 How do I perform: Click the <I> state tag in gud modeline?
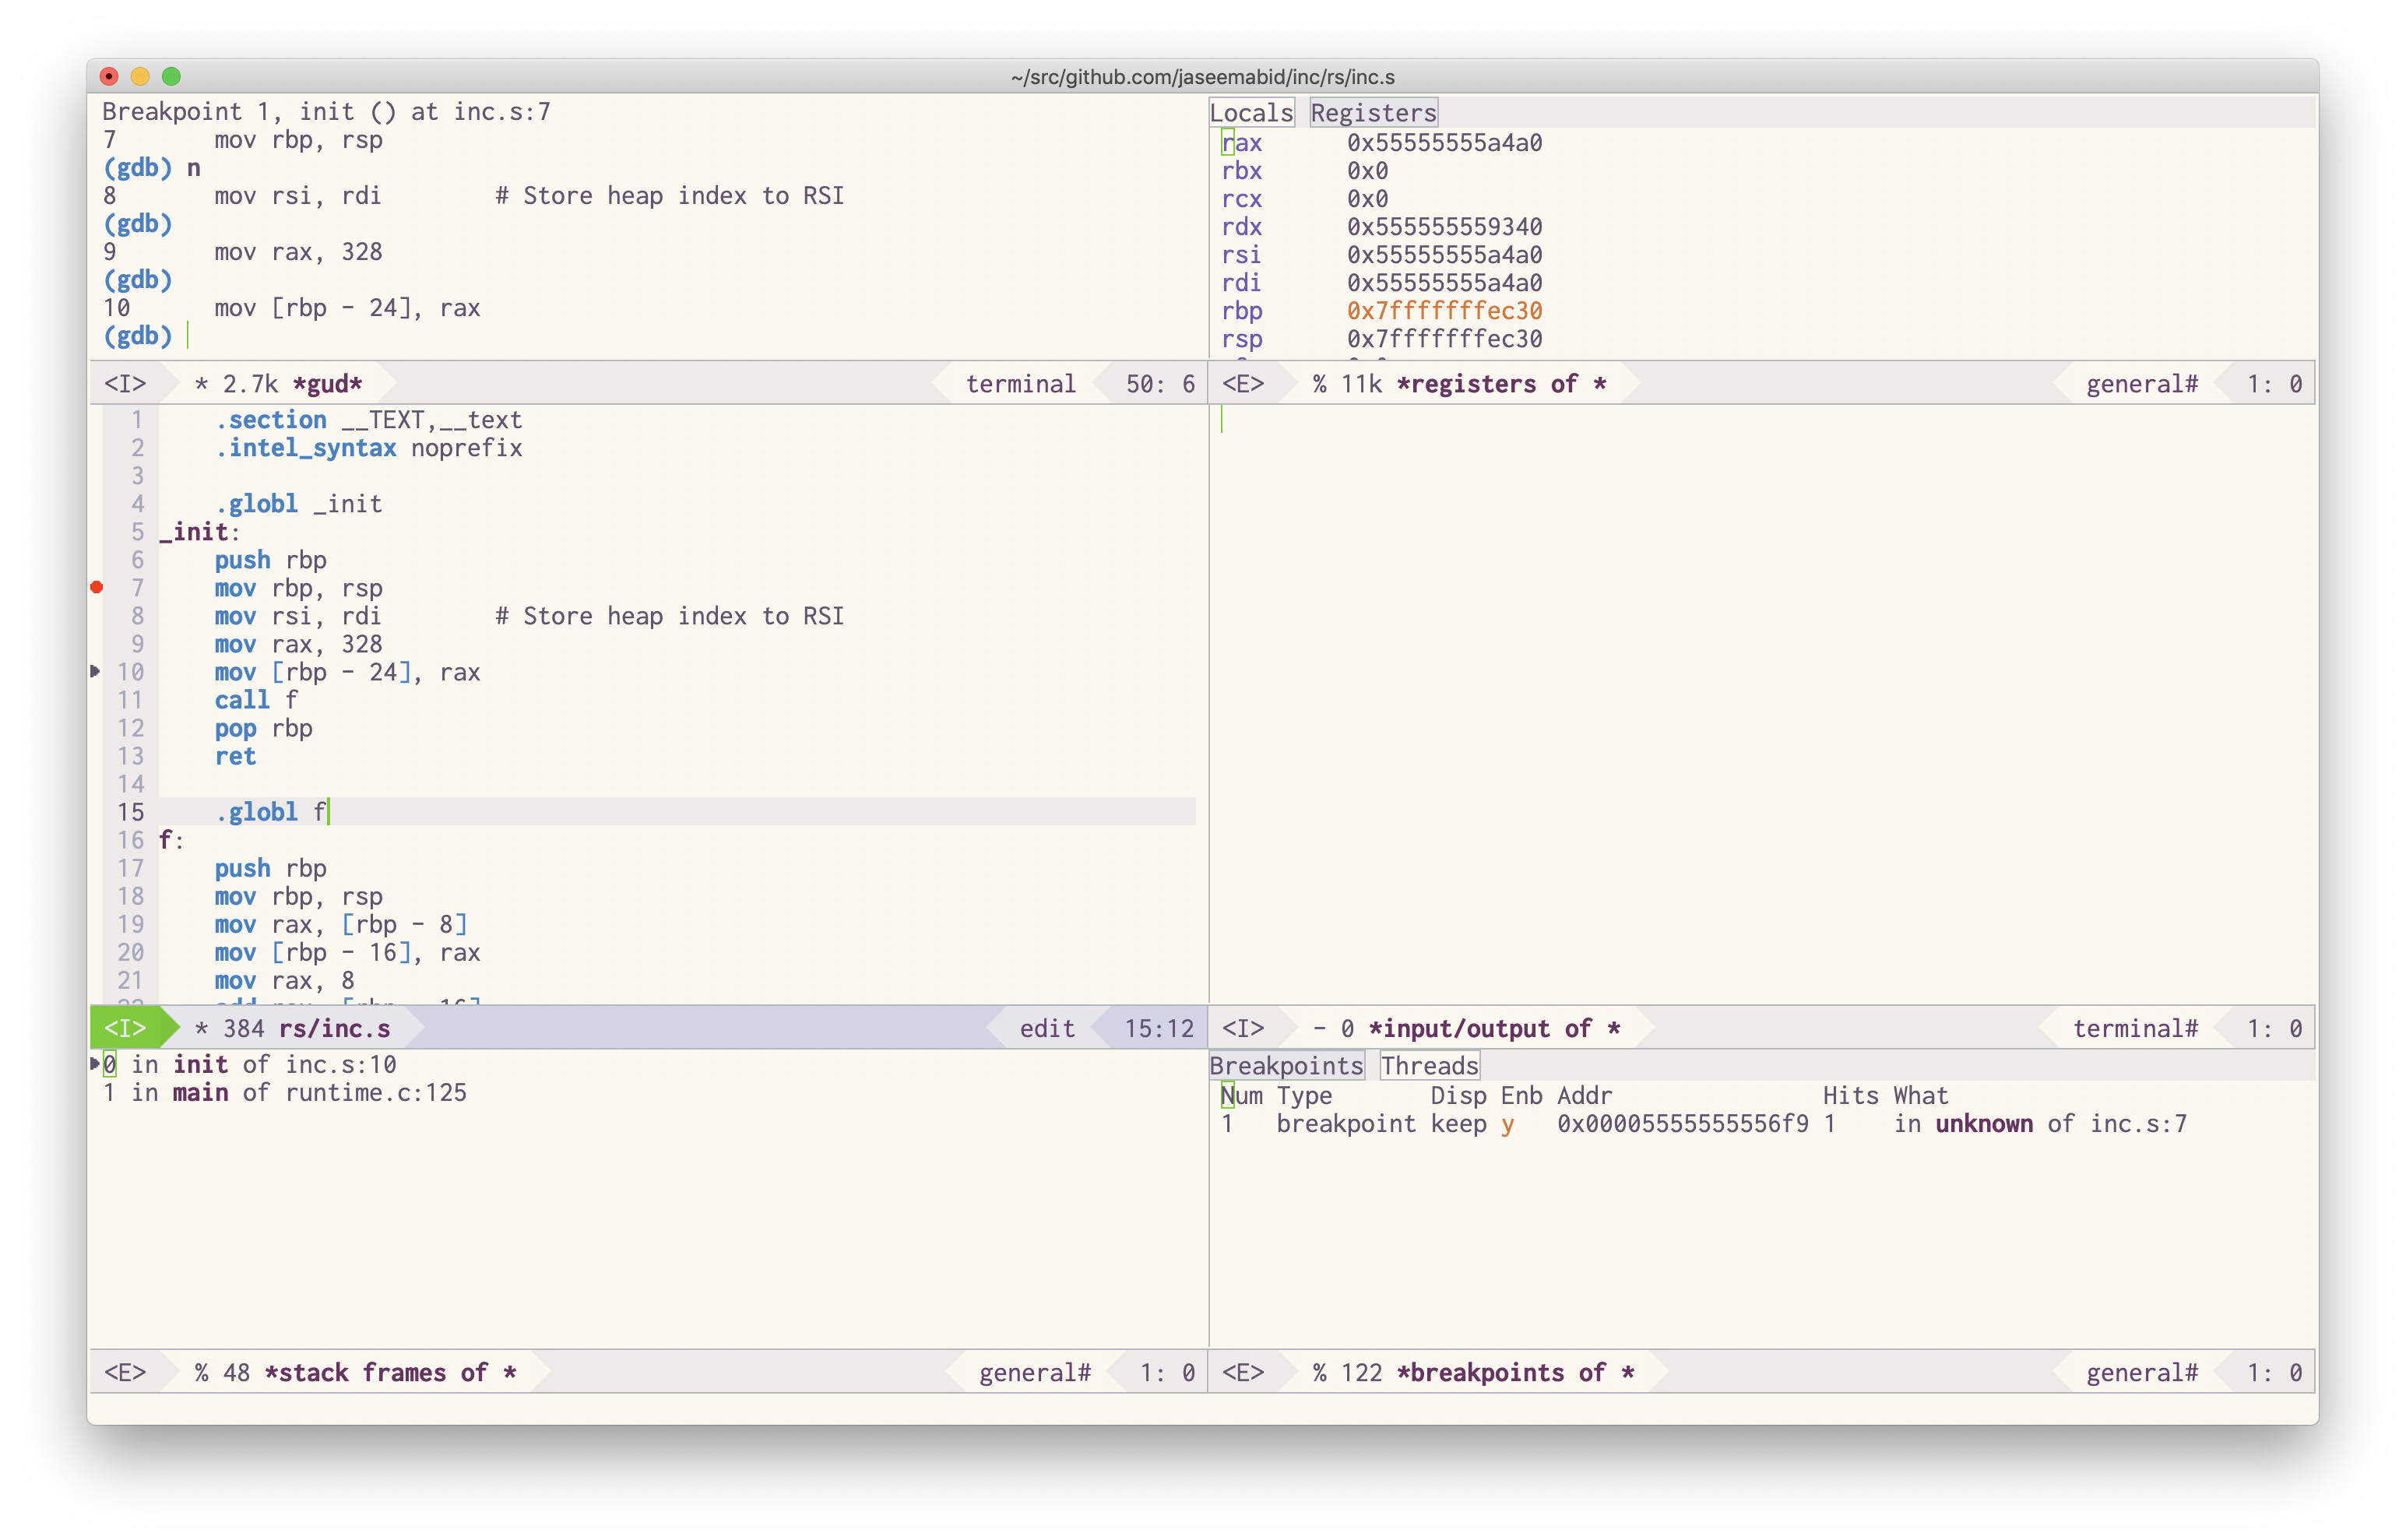(126, 384)
